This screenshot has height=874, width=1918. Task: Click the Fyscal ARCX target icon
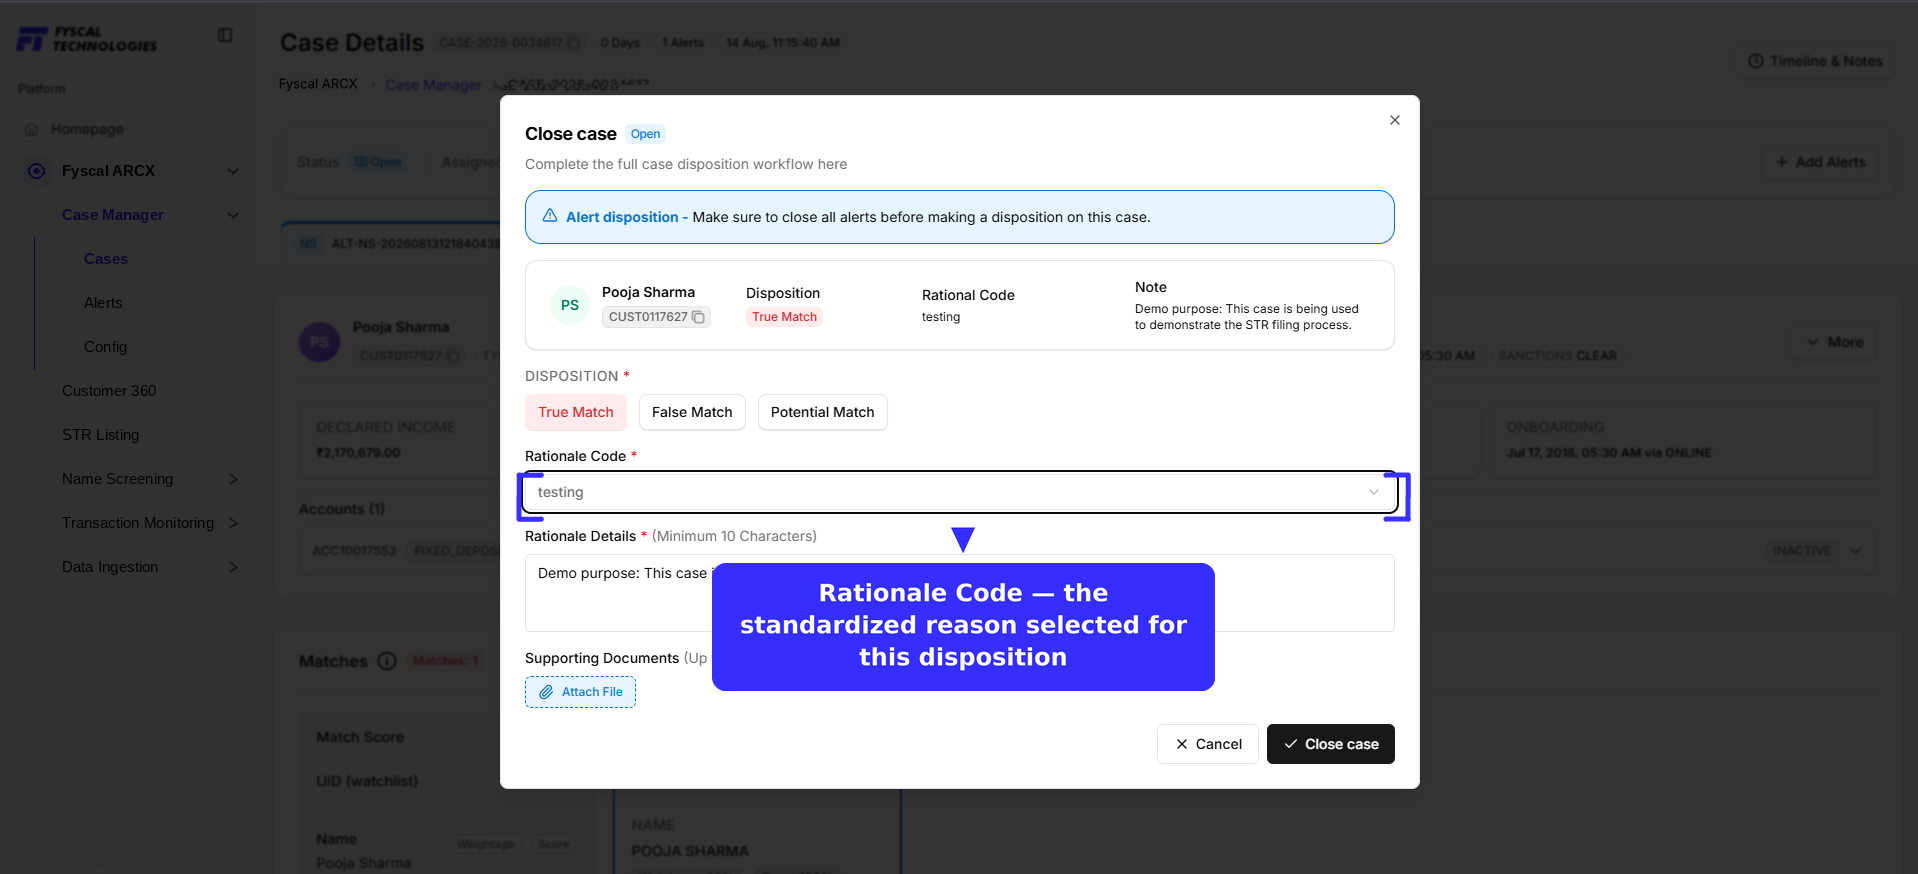37,171
